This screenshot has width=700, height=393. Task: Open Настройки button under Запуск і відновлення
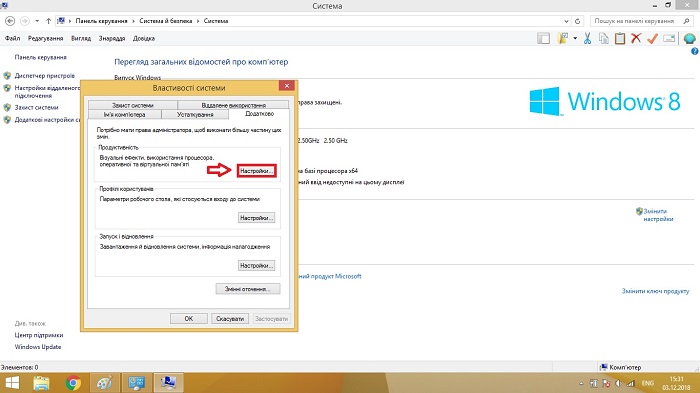pos(256,266)
